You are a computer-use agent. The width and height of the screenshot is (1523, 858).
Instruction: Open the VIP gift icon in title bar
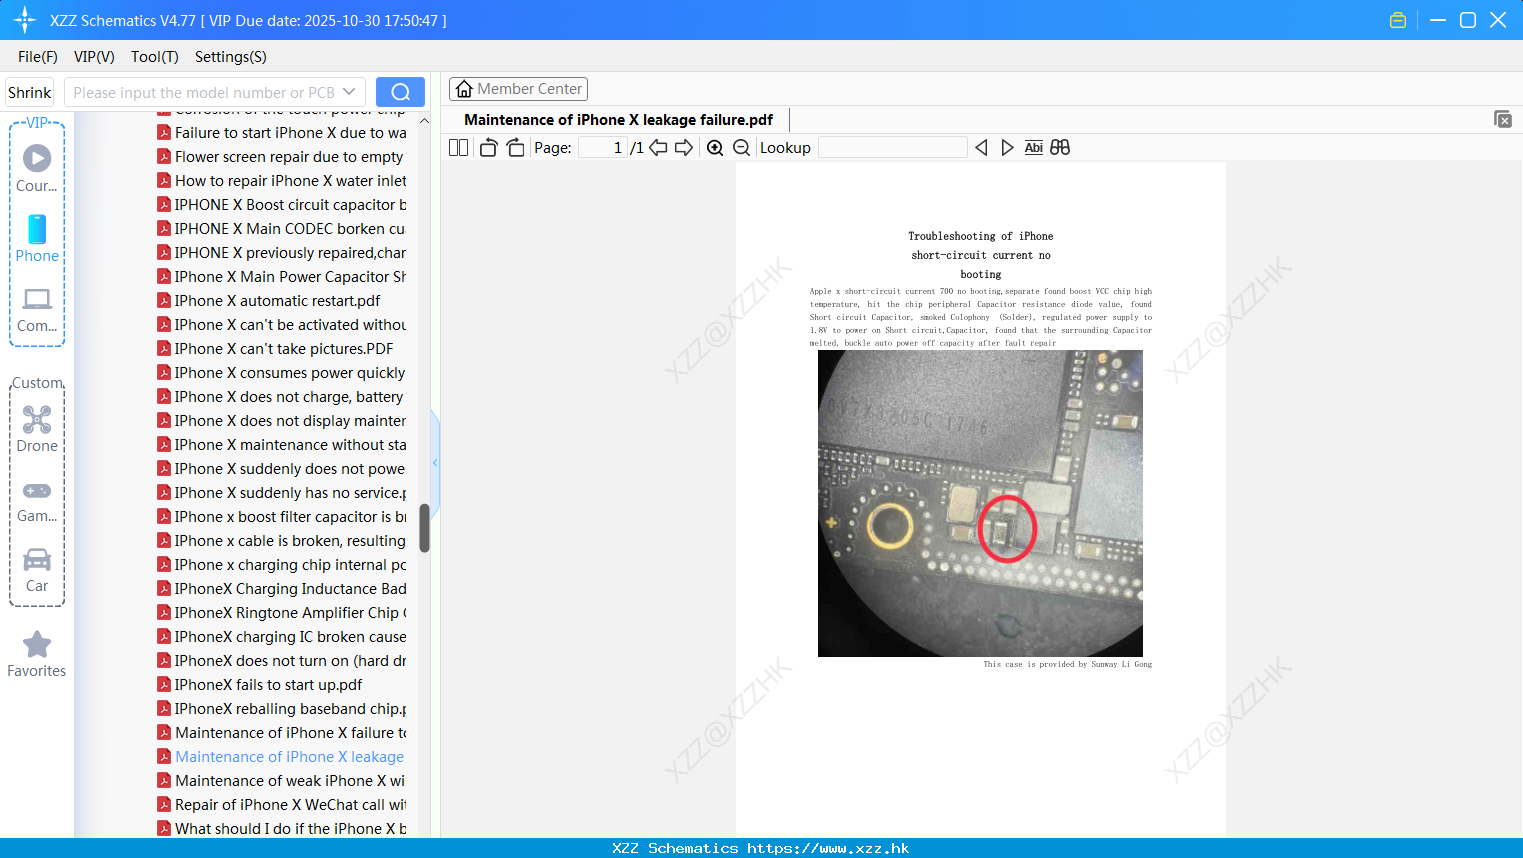click(x=1398, y=20)
